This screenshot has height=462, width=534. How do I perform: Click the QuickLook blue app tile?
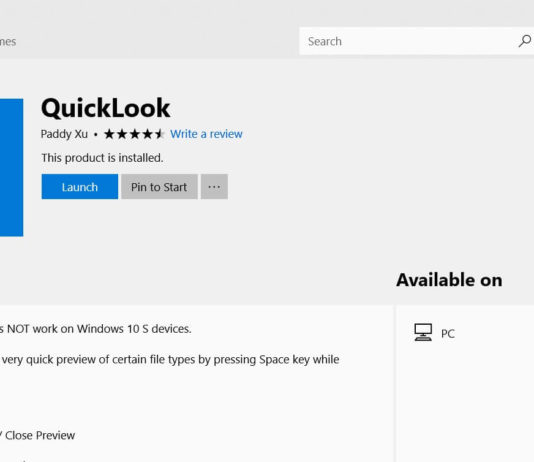tap(12, 168)
